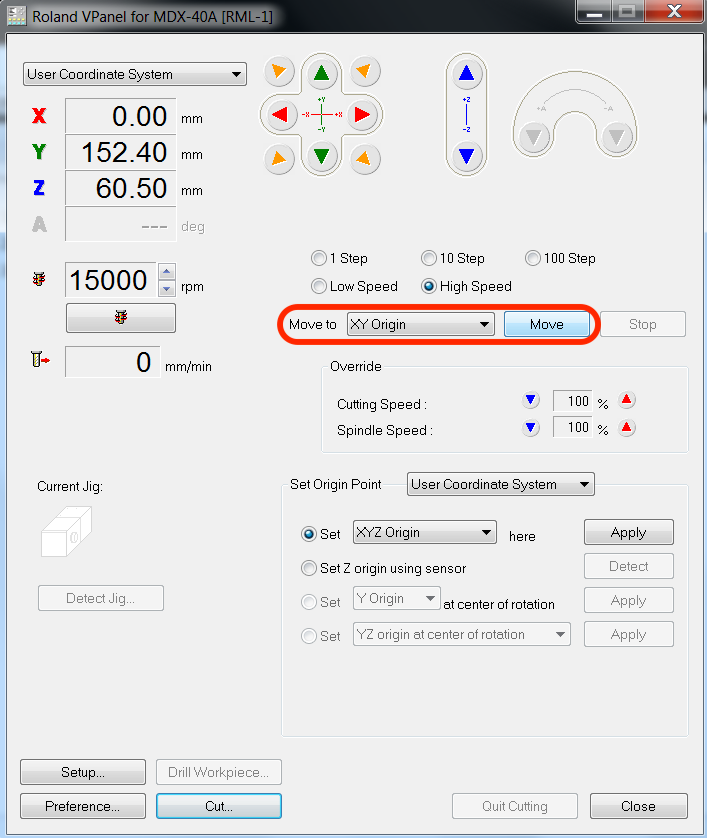Jog diagonally toward +X +Y
Image resolution: width=707 pixels, height=838 pixels.
[x=364, y=71]
